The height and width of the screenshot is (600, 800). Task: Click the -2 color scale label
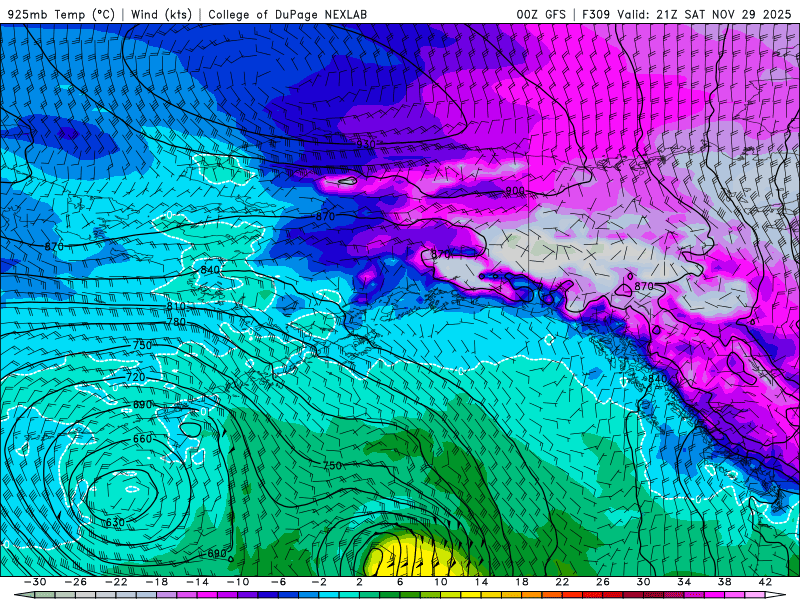(x=319, y=582)
